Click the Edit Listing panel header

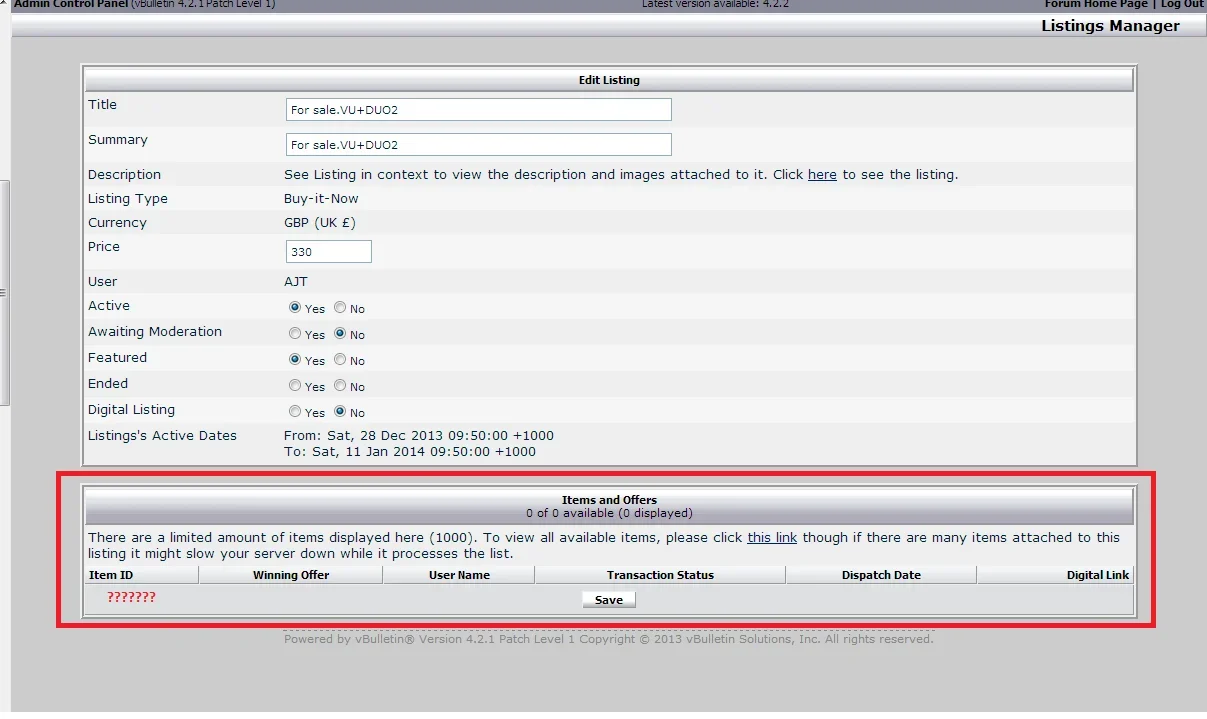tap(609, 80)
